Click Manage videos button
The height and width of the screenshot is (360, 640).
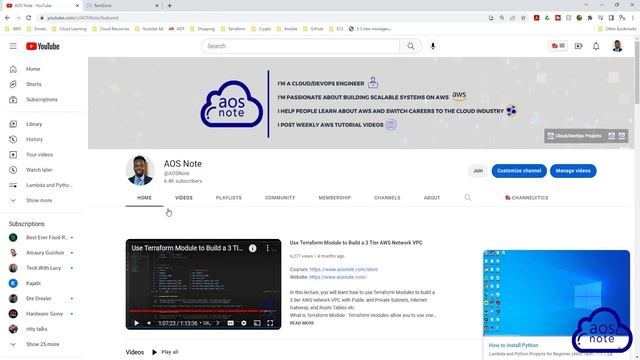(x=573, y=171)
